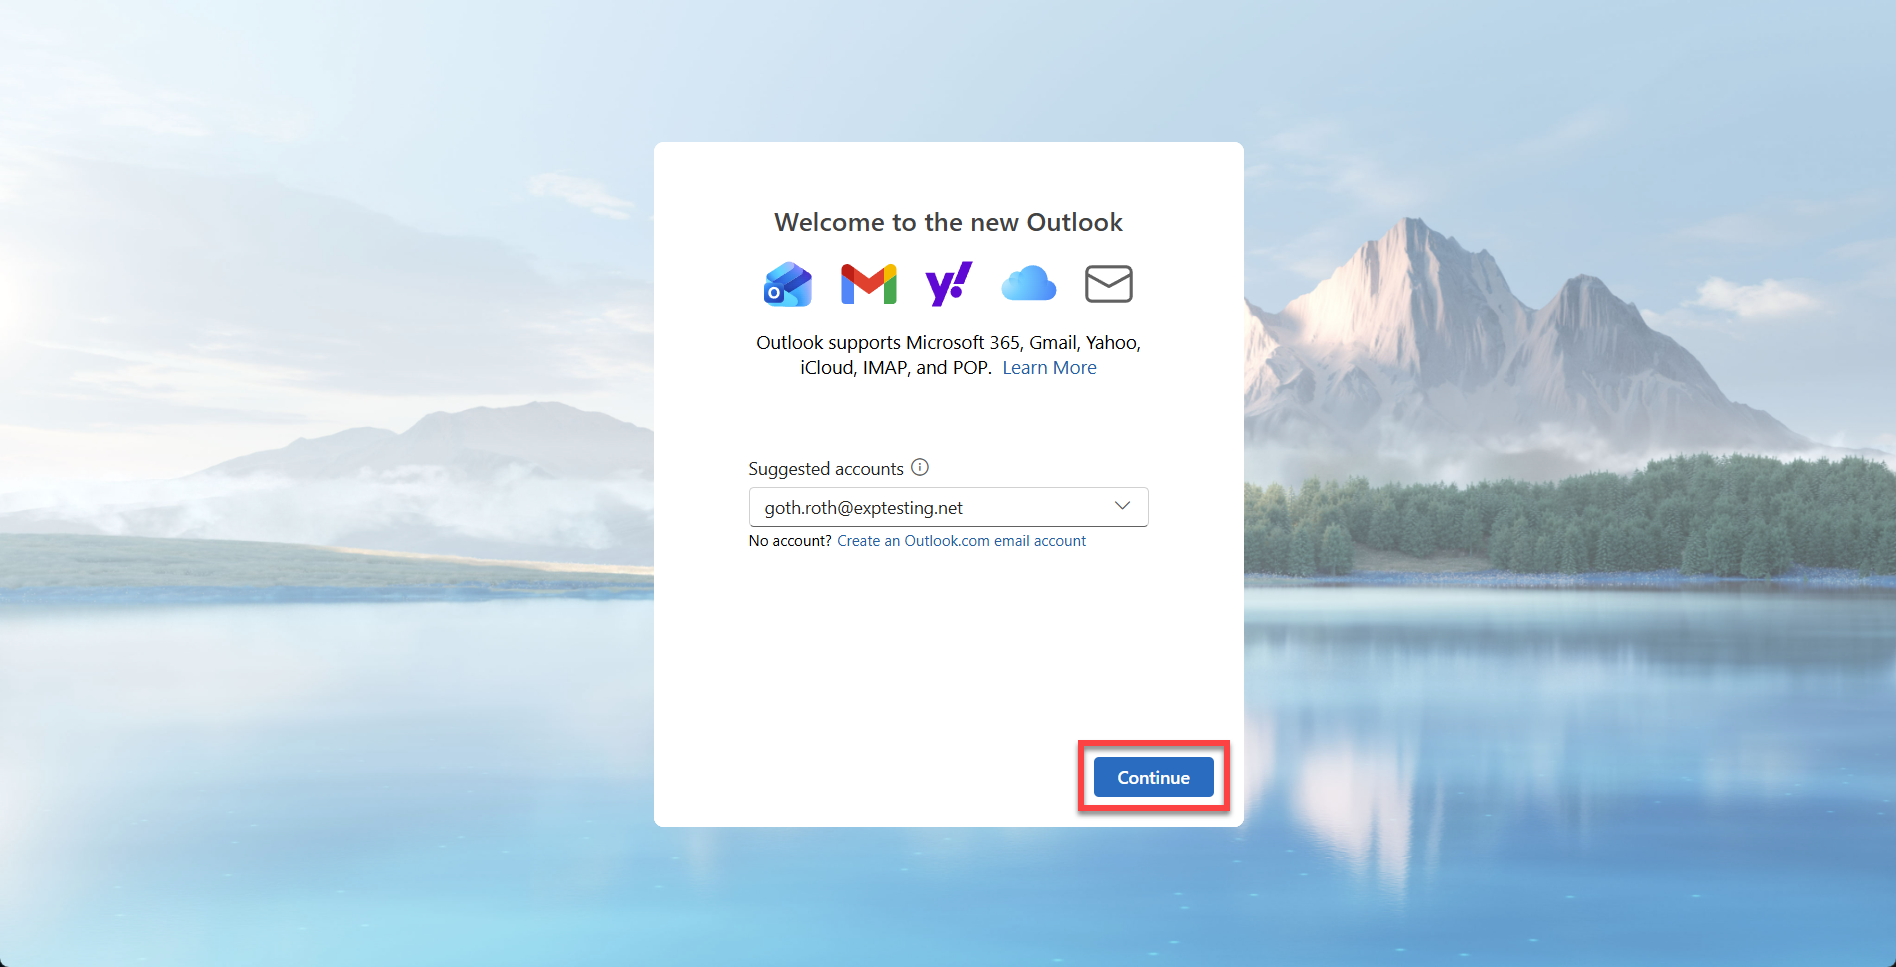Click the Yahoo logo icon

click(x=948, y=284)
